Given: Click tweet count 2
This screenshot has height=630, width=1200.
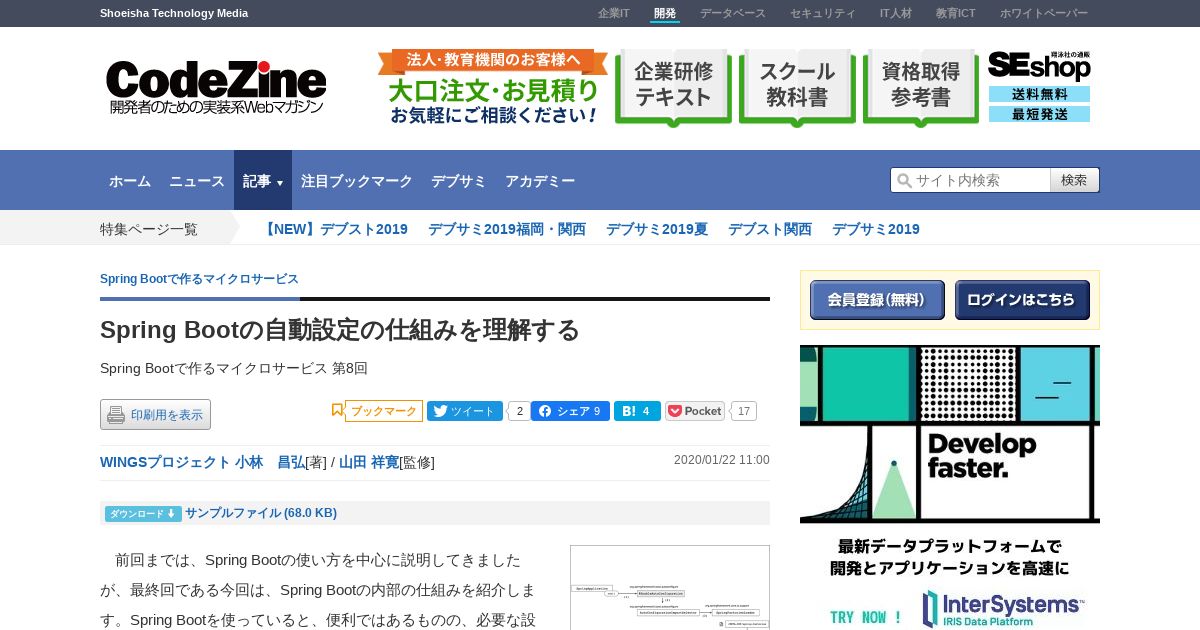Looking at the screenshot, I should point(519,411).
